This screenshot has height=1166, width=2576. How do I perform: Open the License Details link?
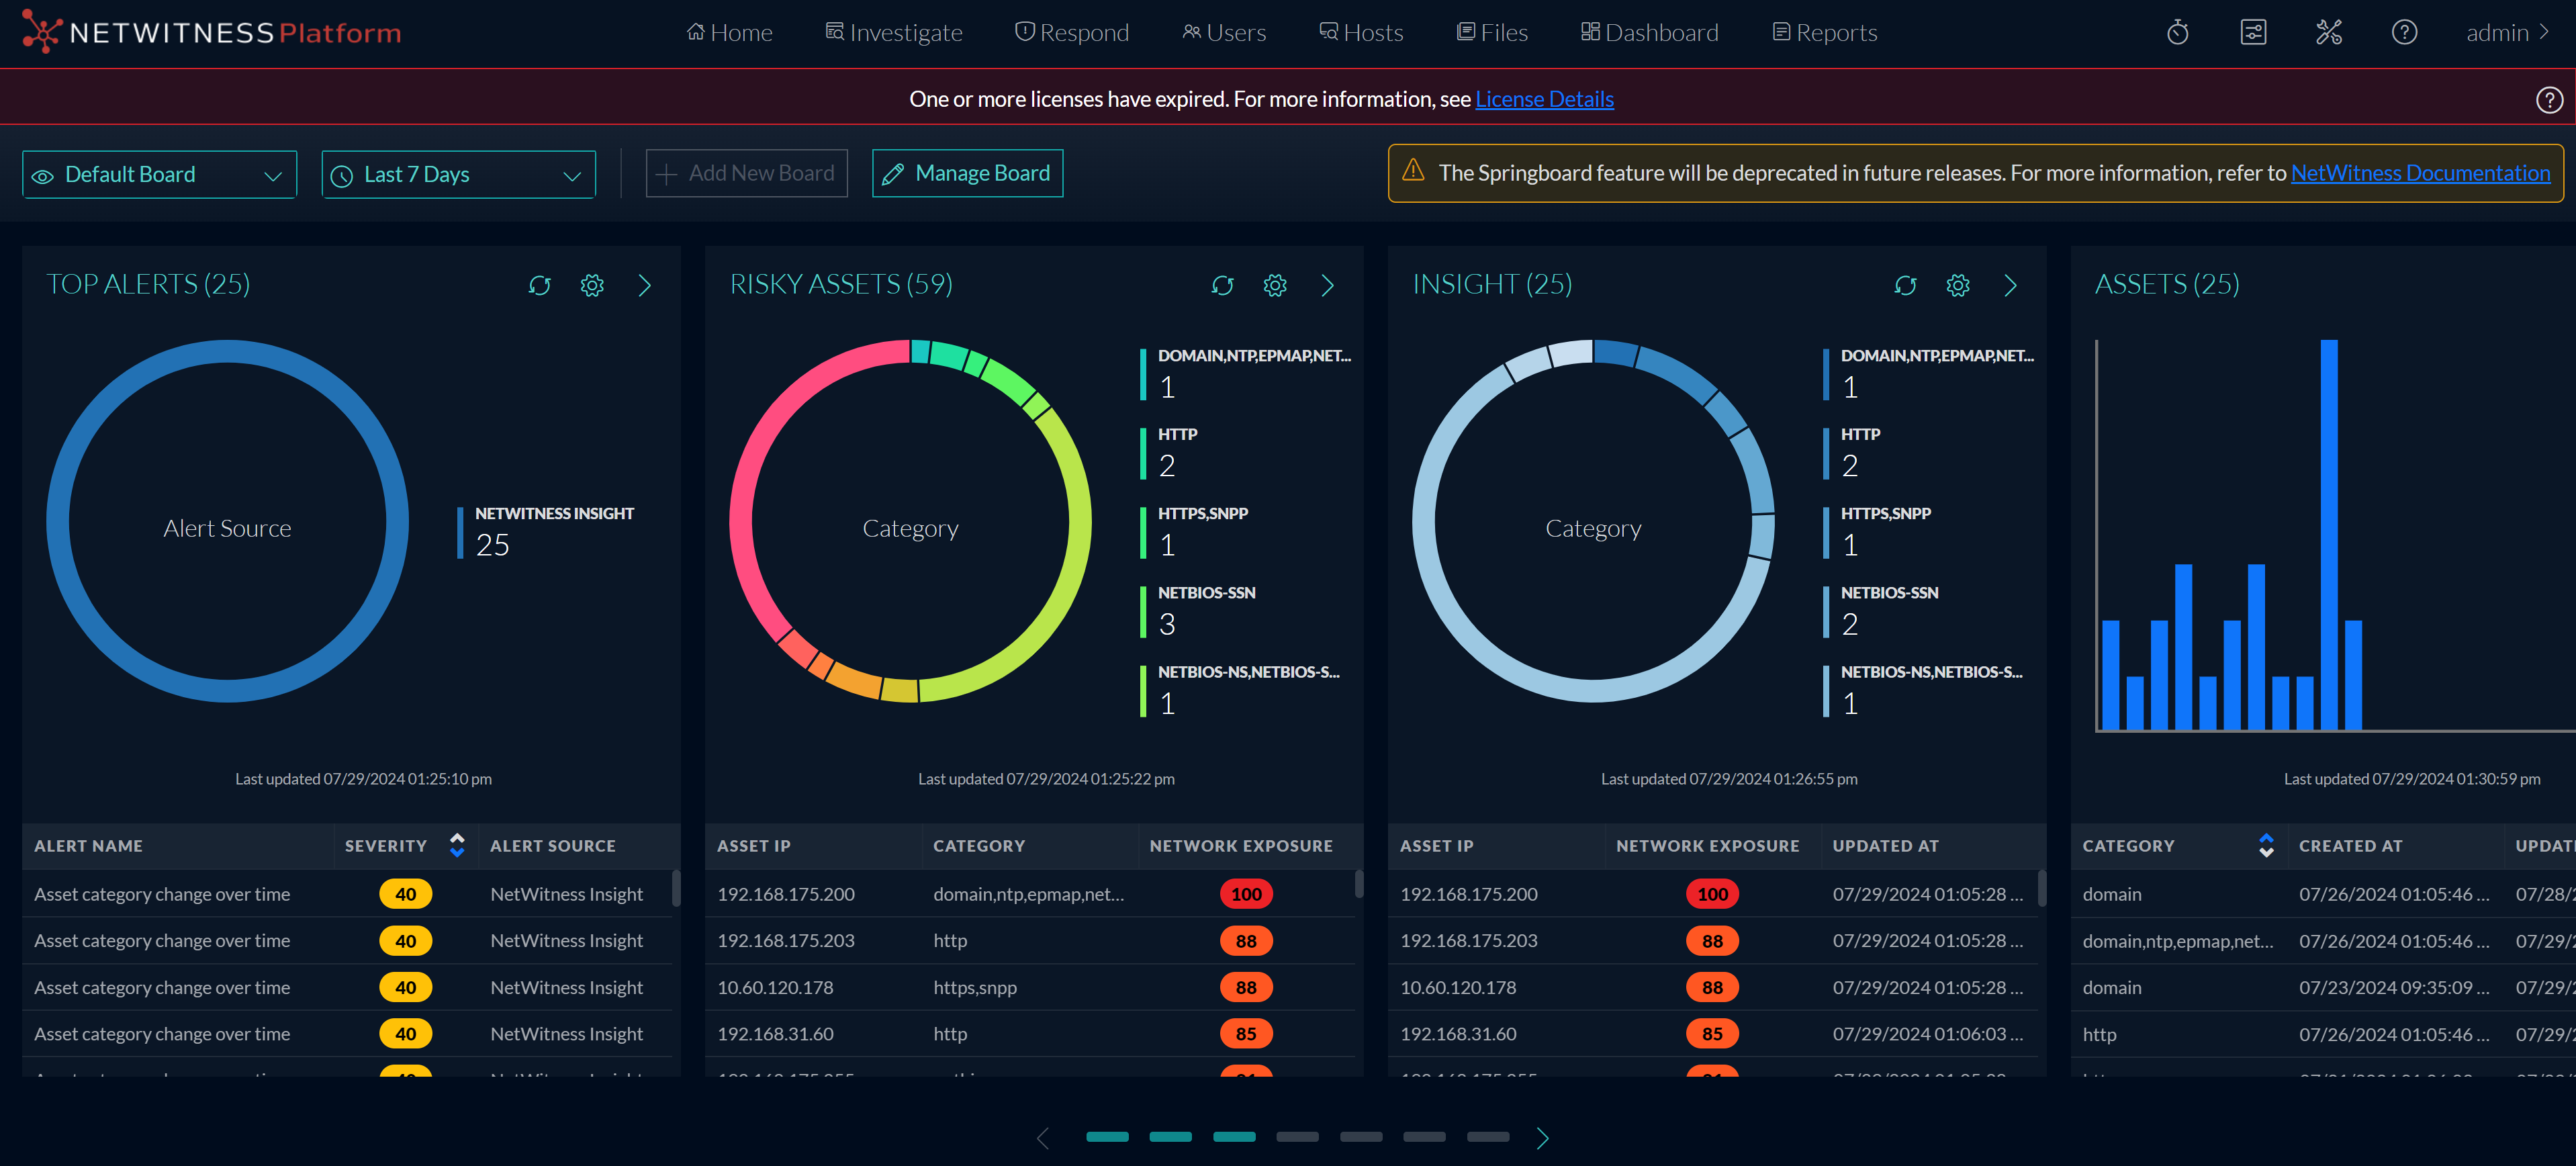(1544, 99)
